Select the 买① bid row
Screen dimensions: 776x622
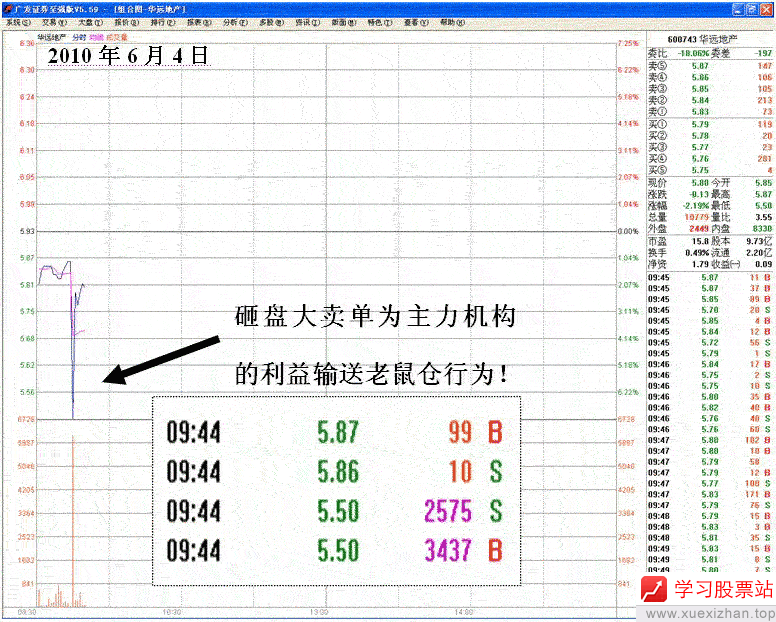click(x=710, y=124)
